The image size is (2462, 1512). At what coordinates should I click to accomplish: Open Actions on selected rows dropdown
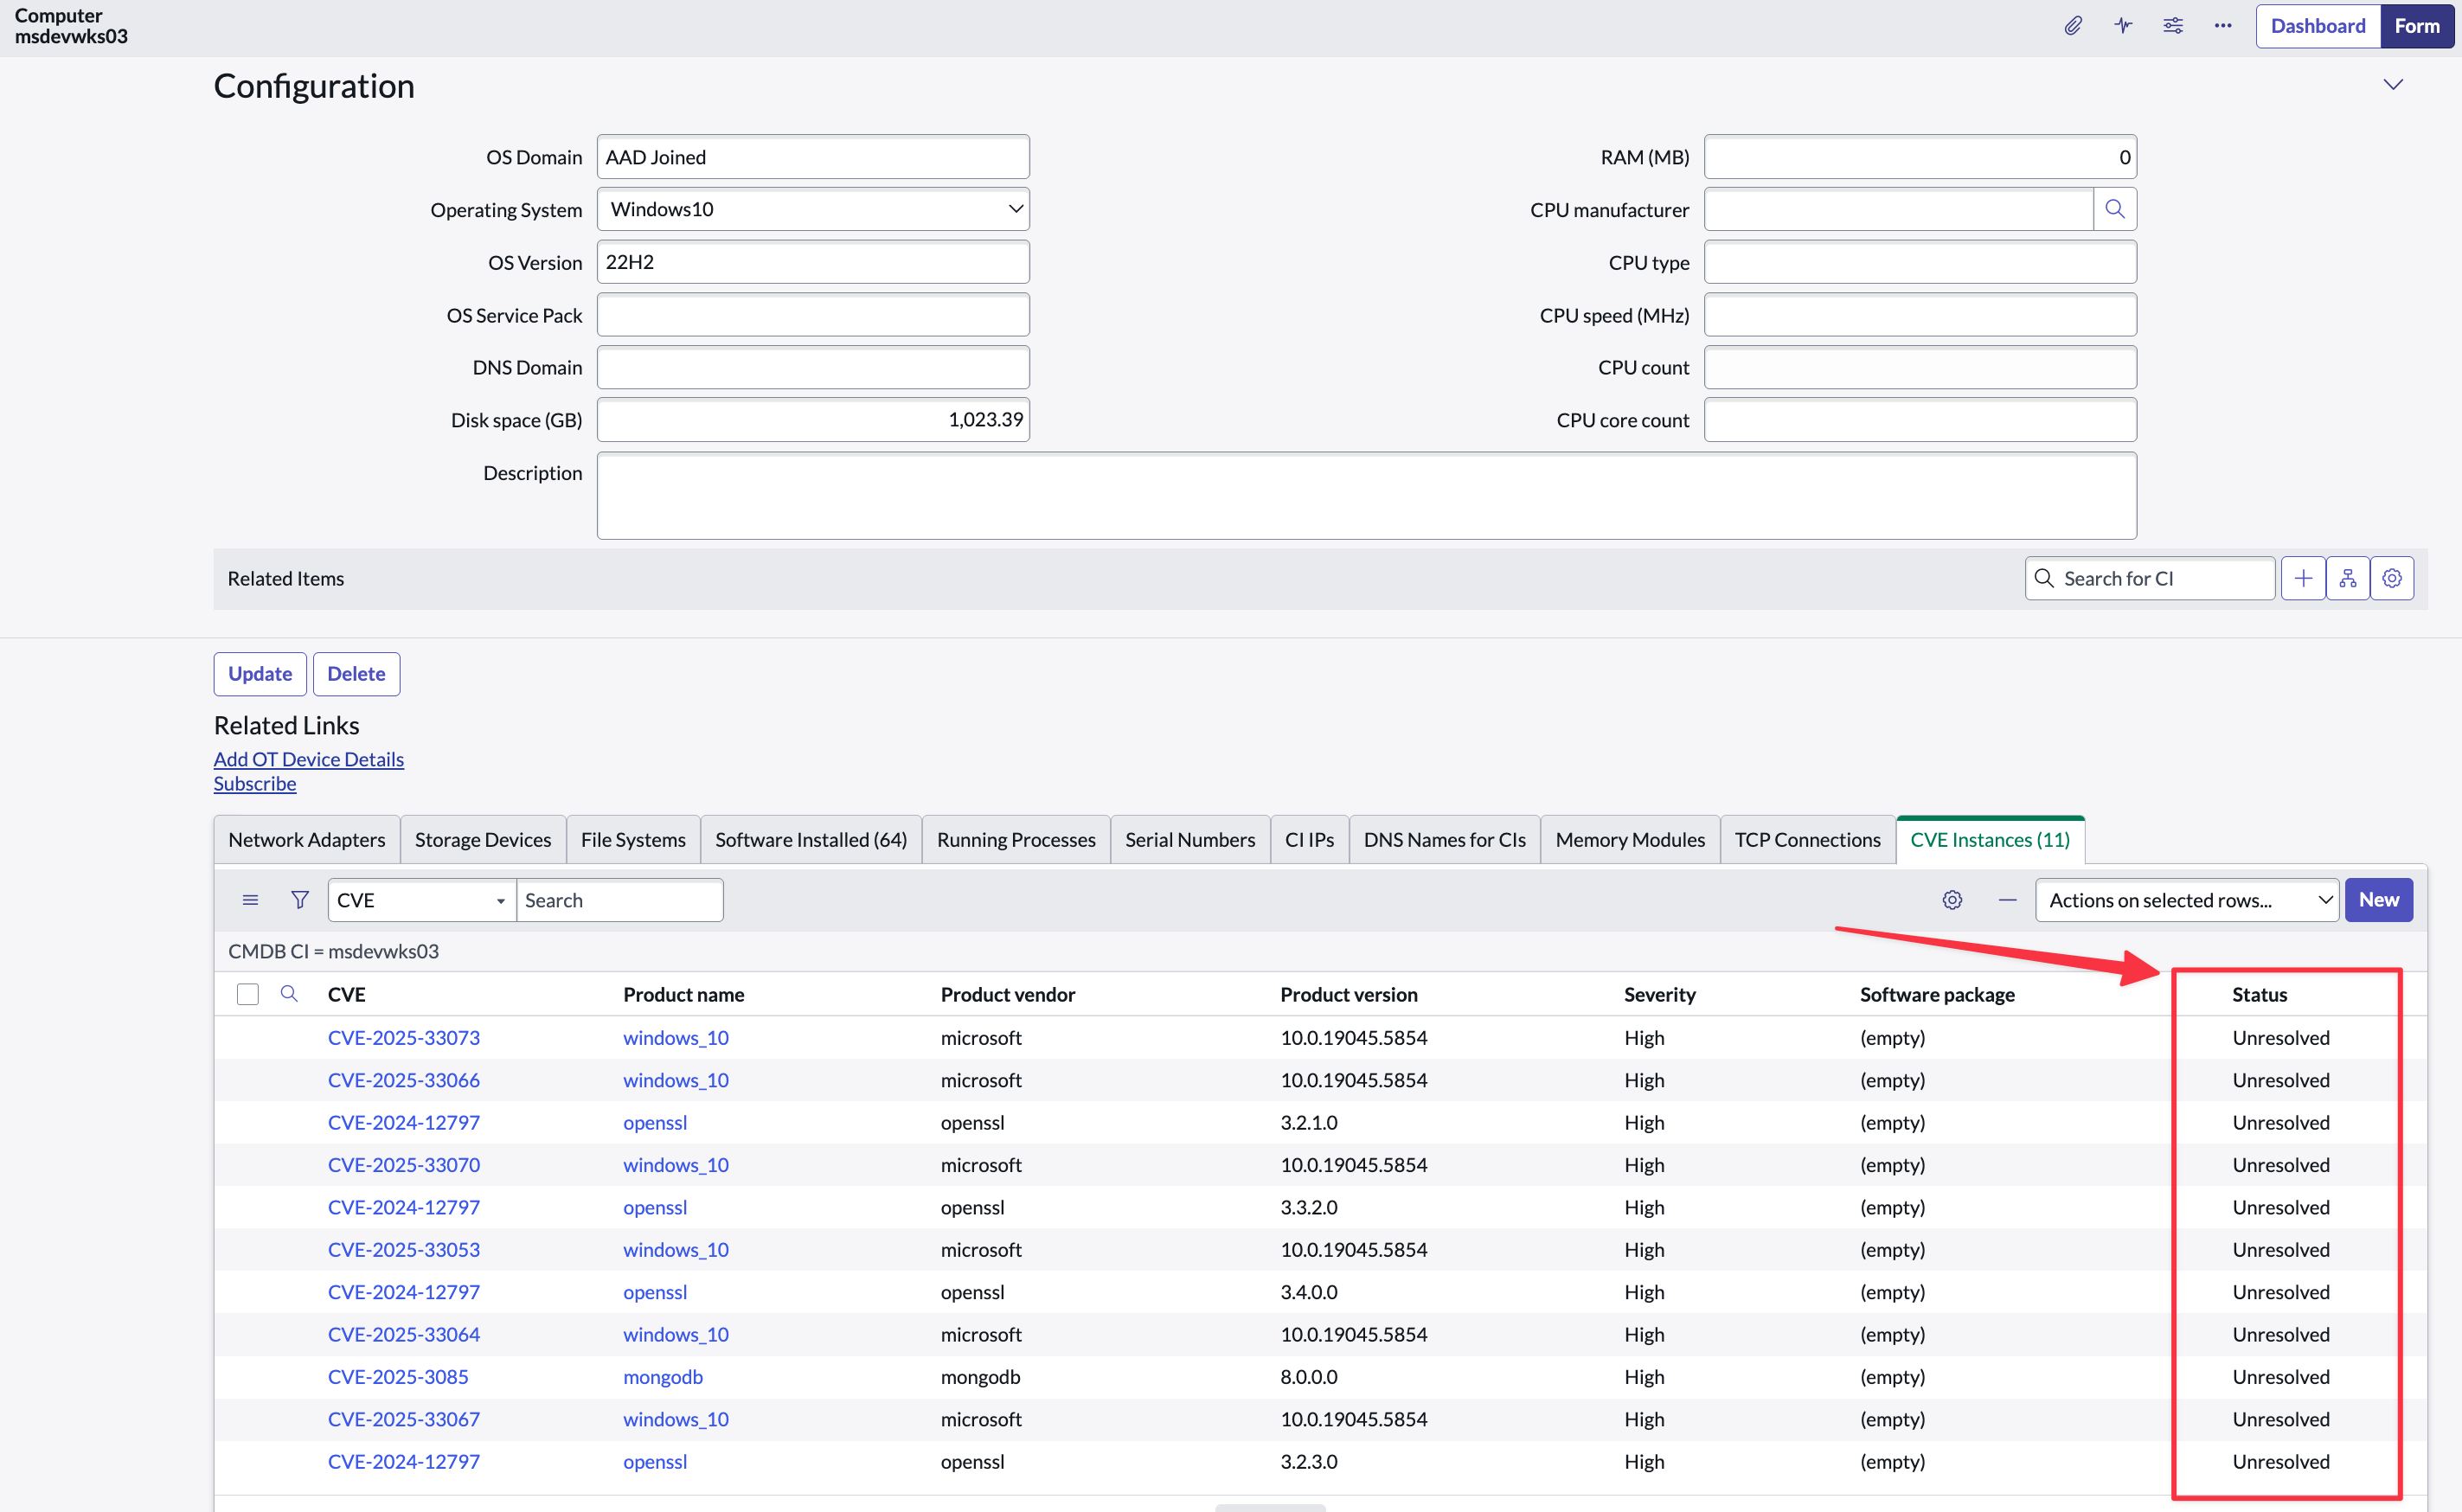[x=2187, y=900]
